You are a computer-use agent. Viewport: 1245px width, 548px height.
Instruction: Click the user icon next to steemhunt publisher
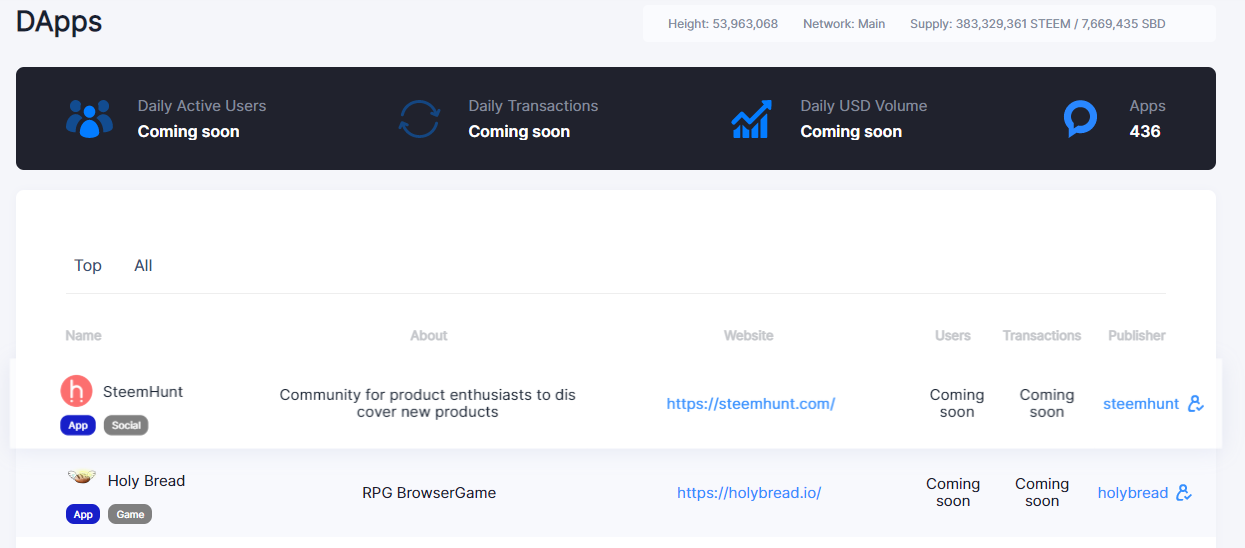pos(1196,404)
